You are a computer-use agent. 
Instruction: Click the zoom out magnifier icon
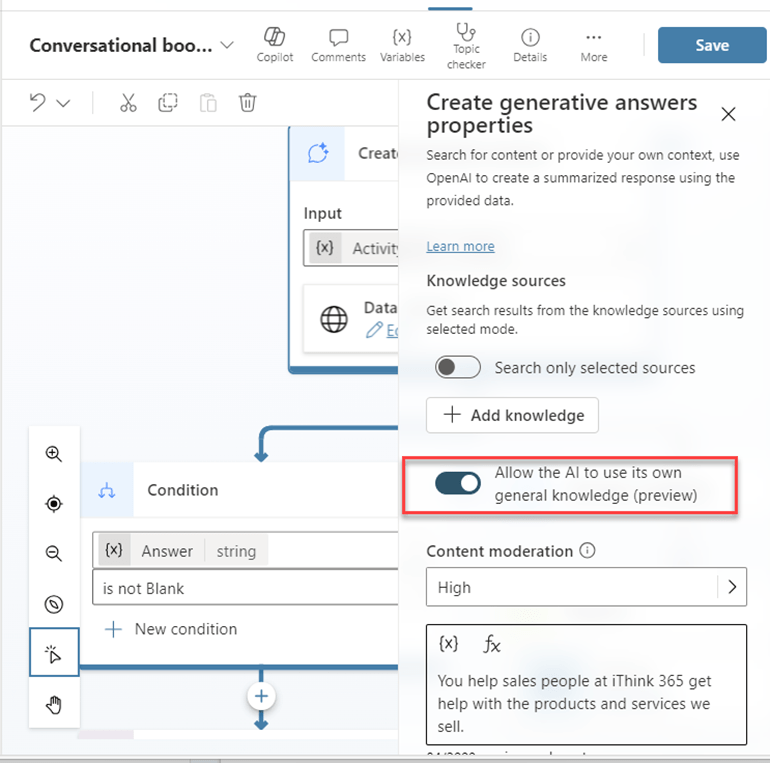click(x=54, y=553)
